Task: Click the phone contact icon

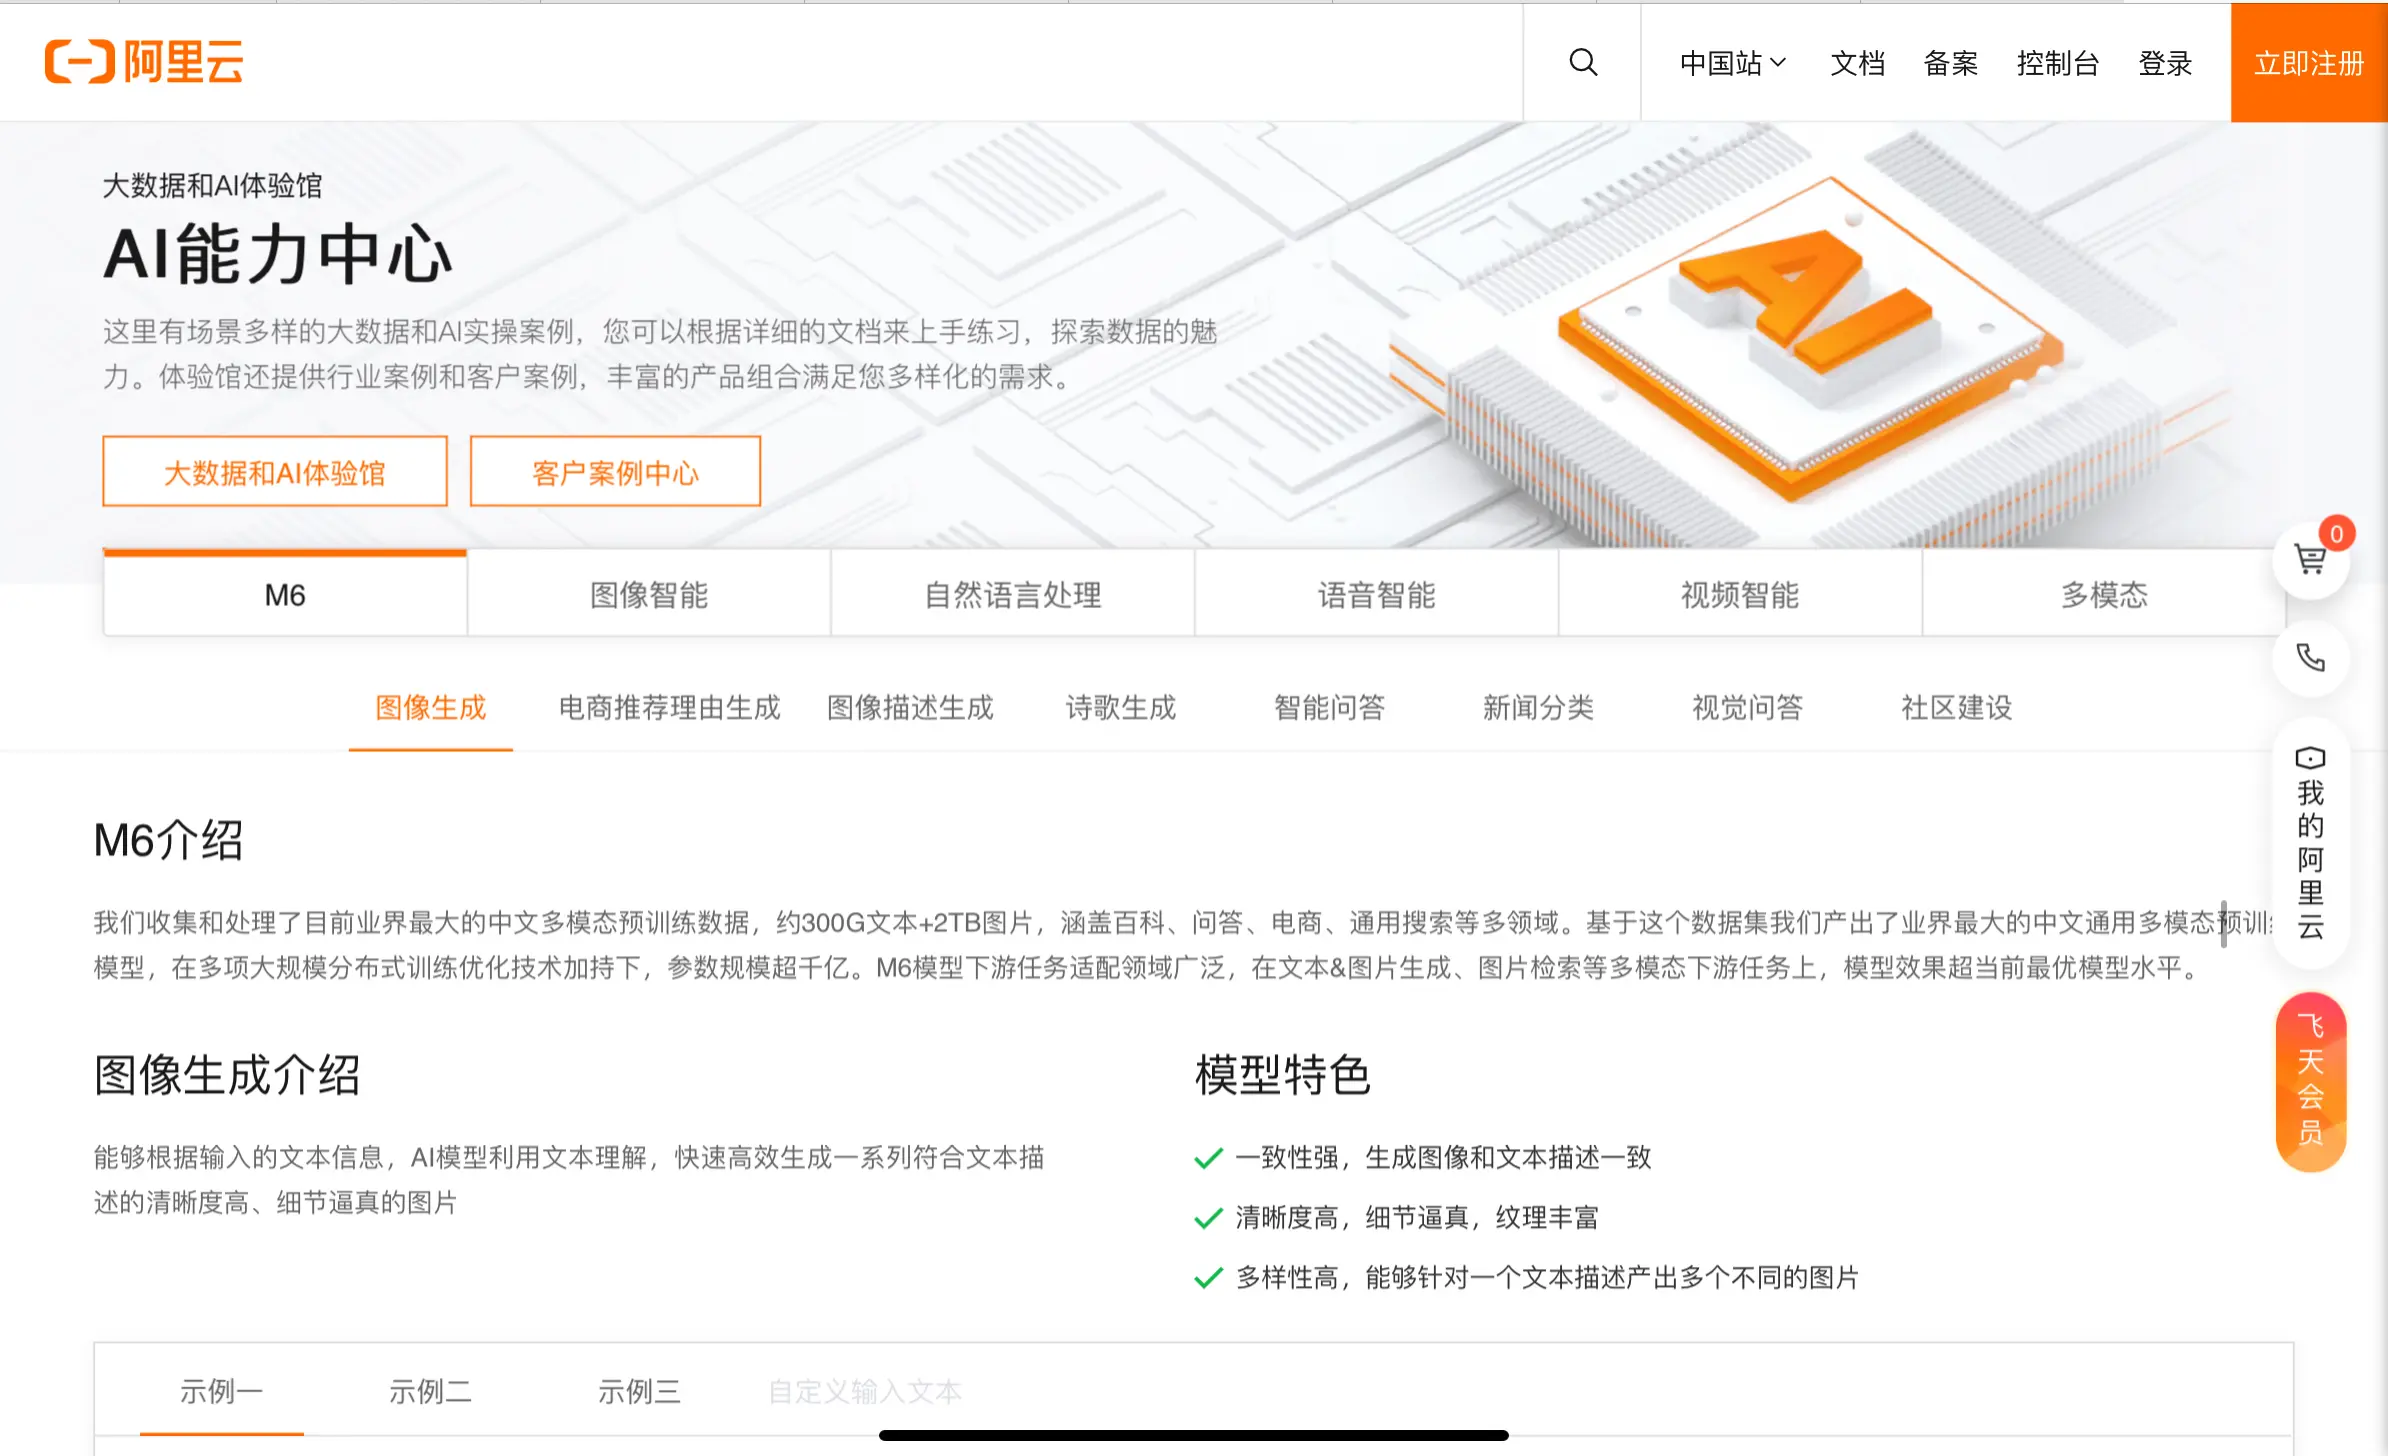Action: coord(2310,658)
